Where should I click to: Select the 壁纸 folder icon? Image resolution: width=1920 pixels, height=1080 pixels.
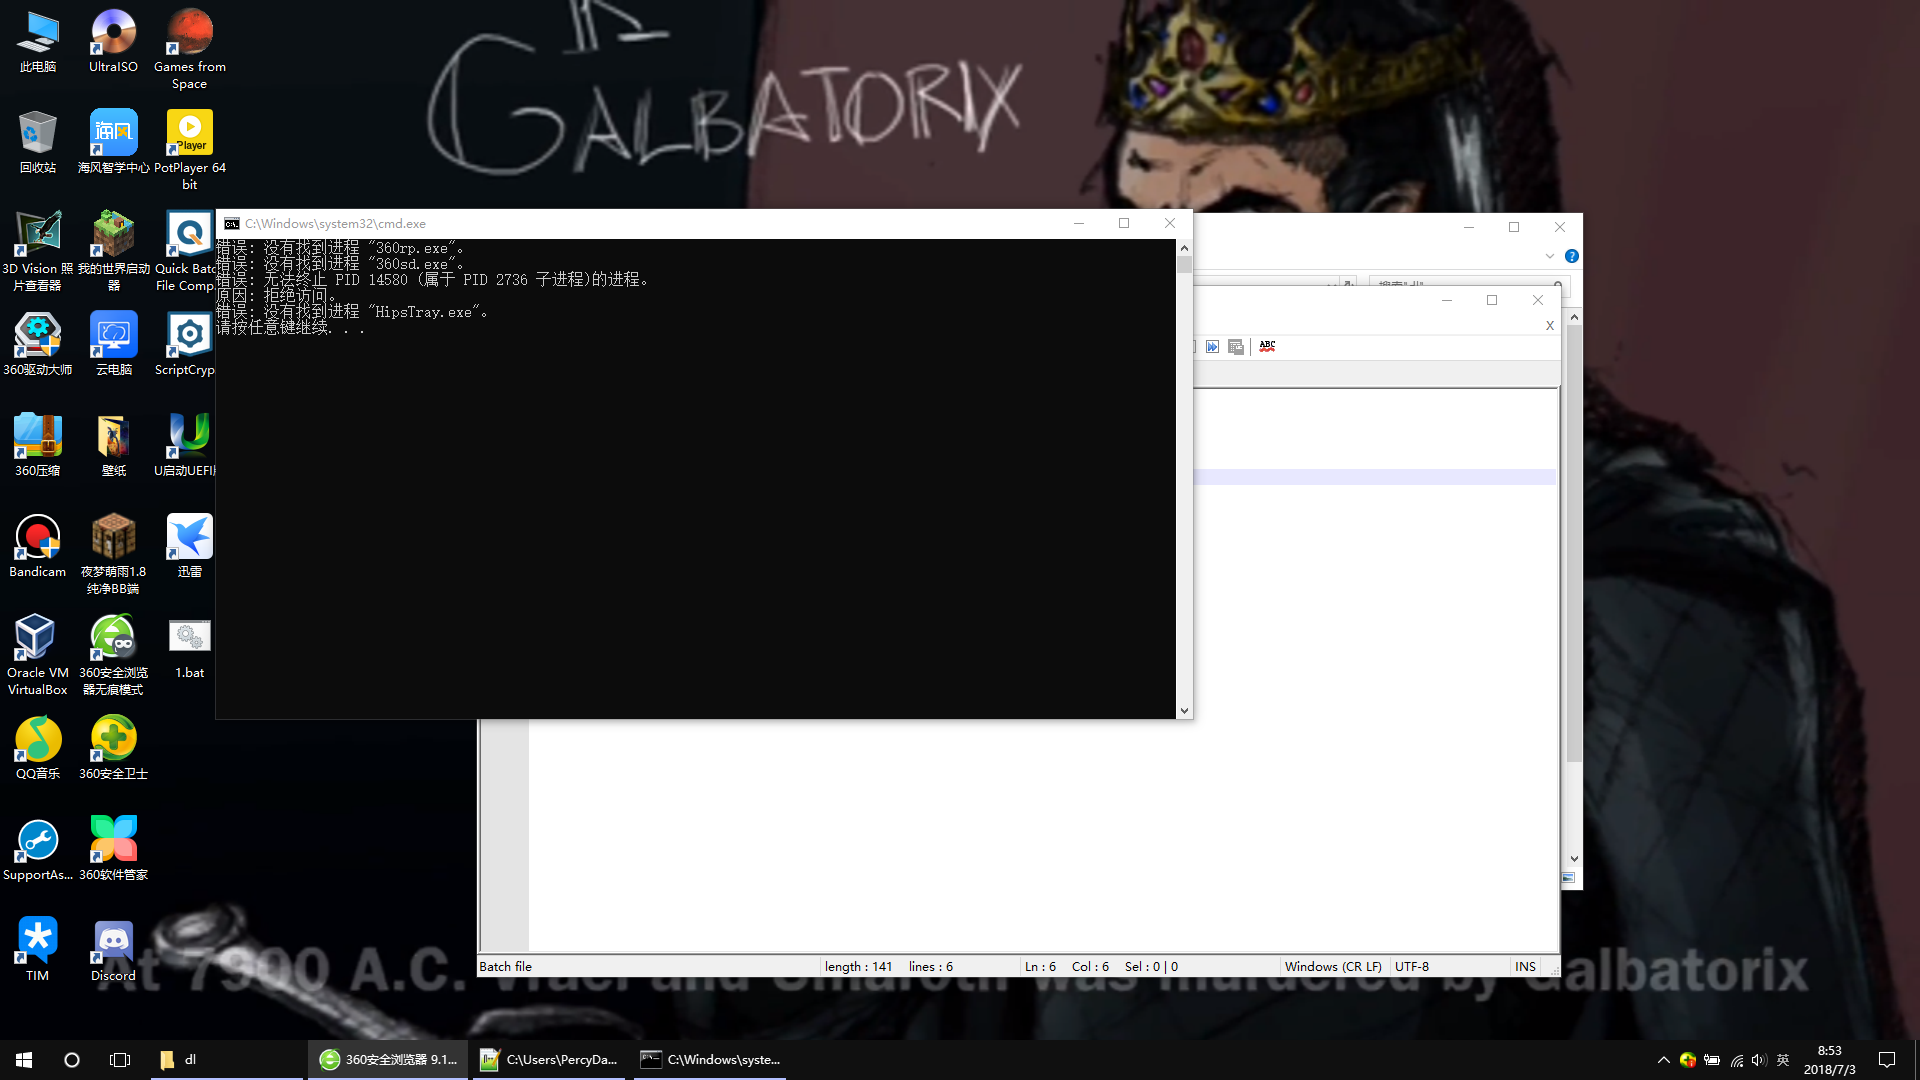pos(113,445)
